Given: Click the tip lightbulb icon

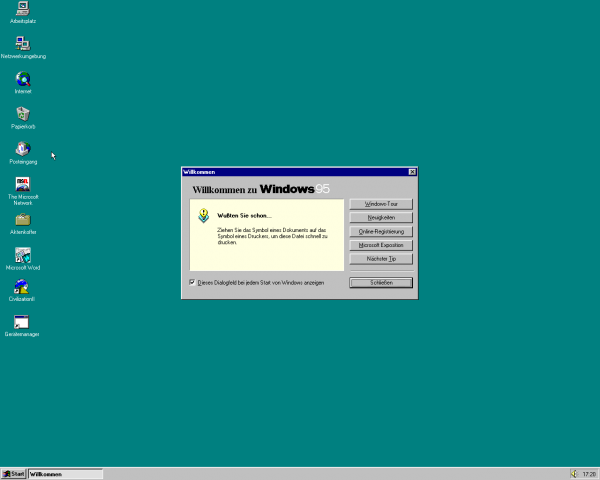Looking at the screenshot, I should (x=204, y=216).
